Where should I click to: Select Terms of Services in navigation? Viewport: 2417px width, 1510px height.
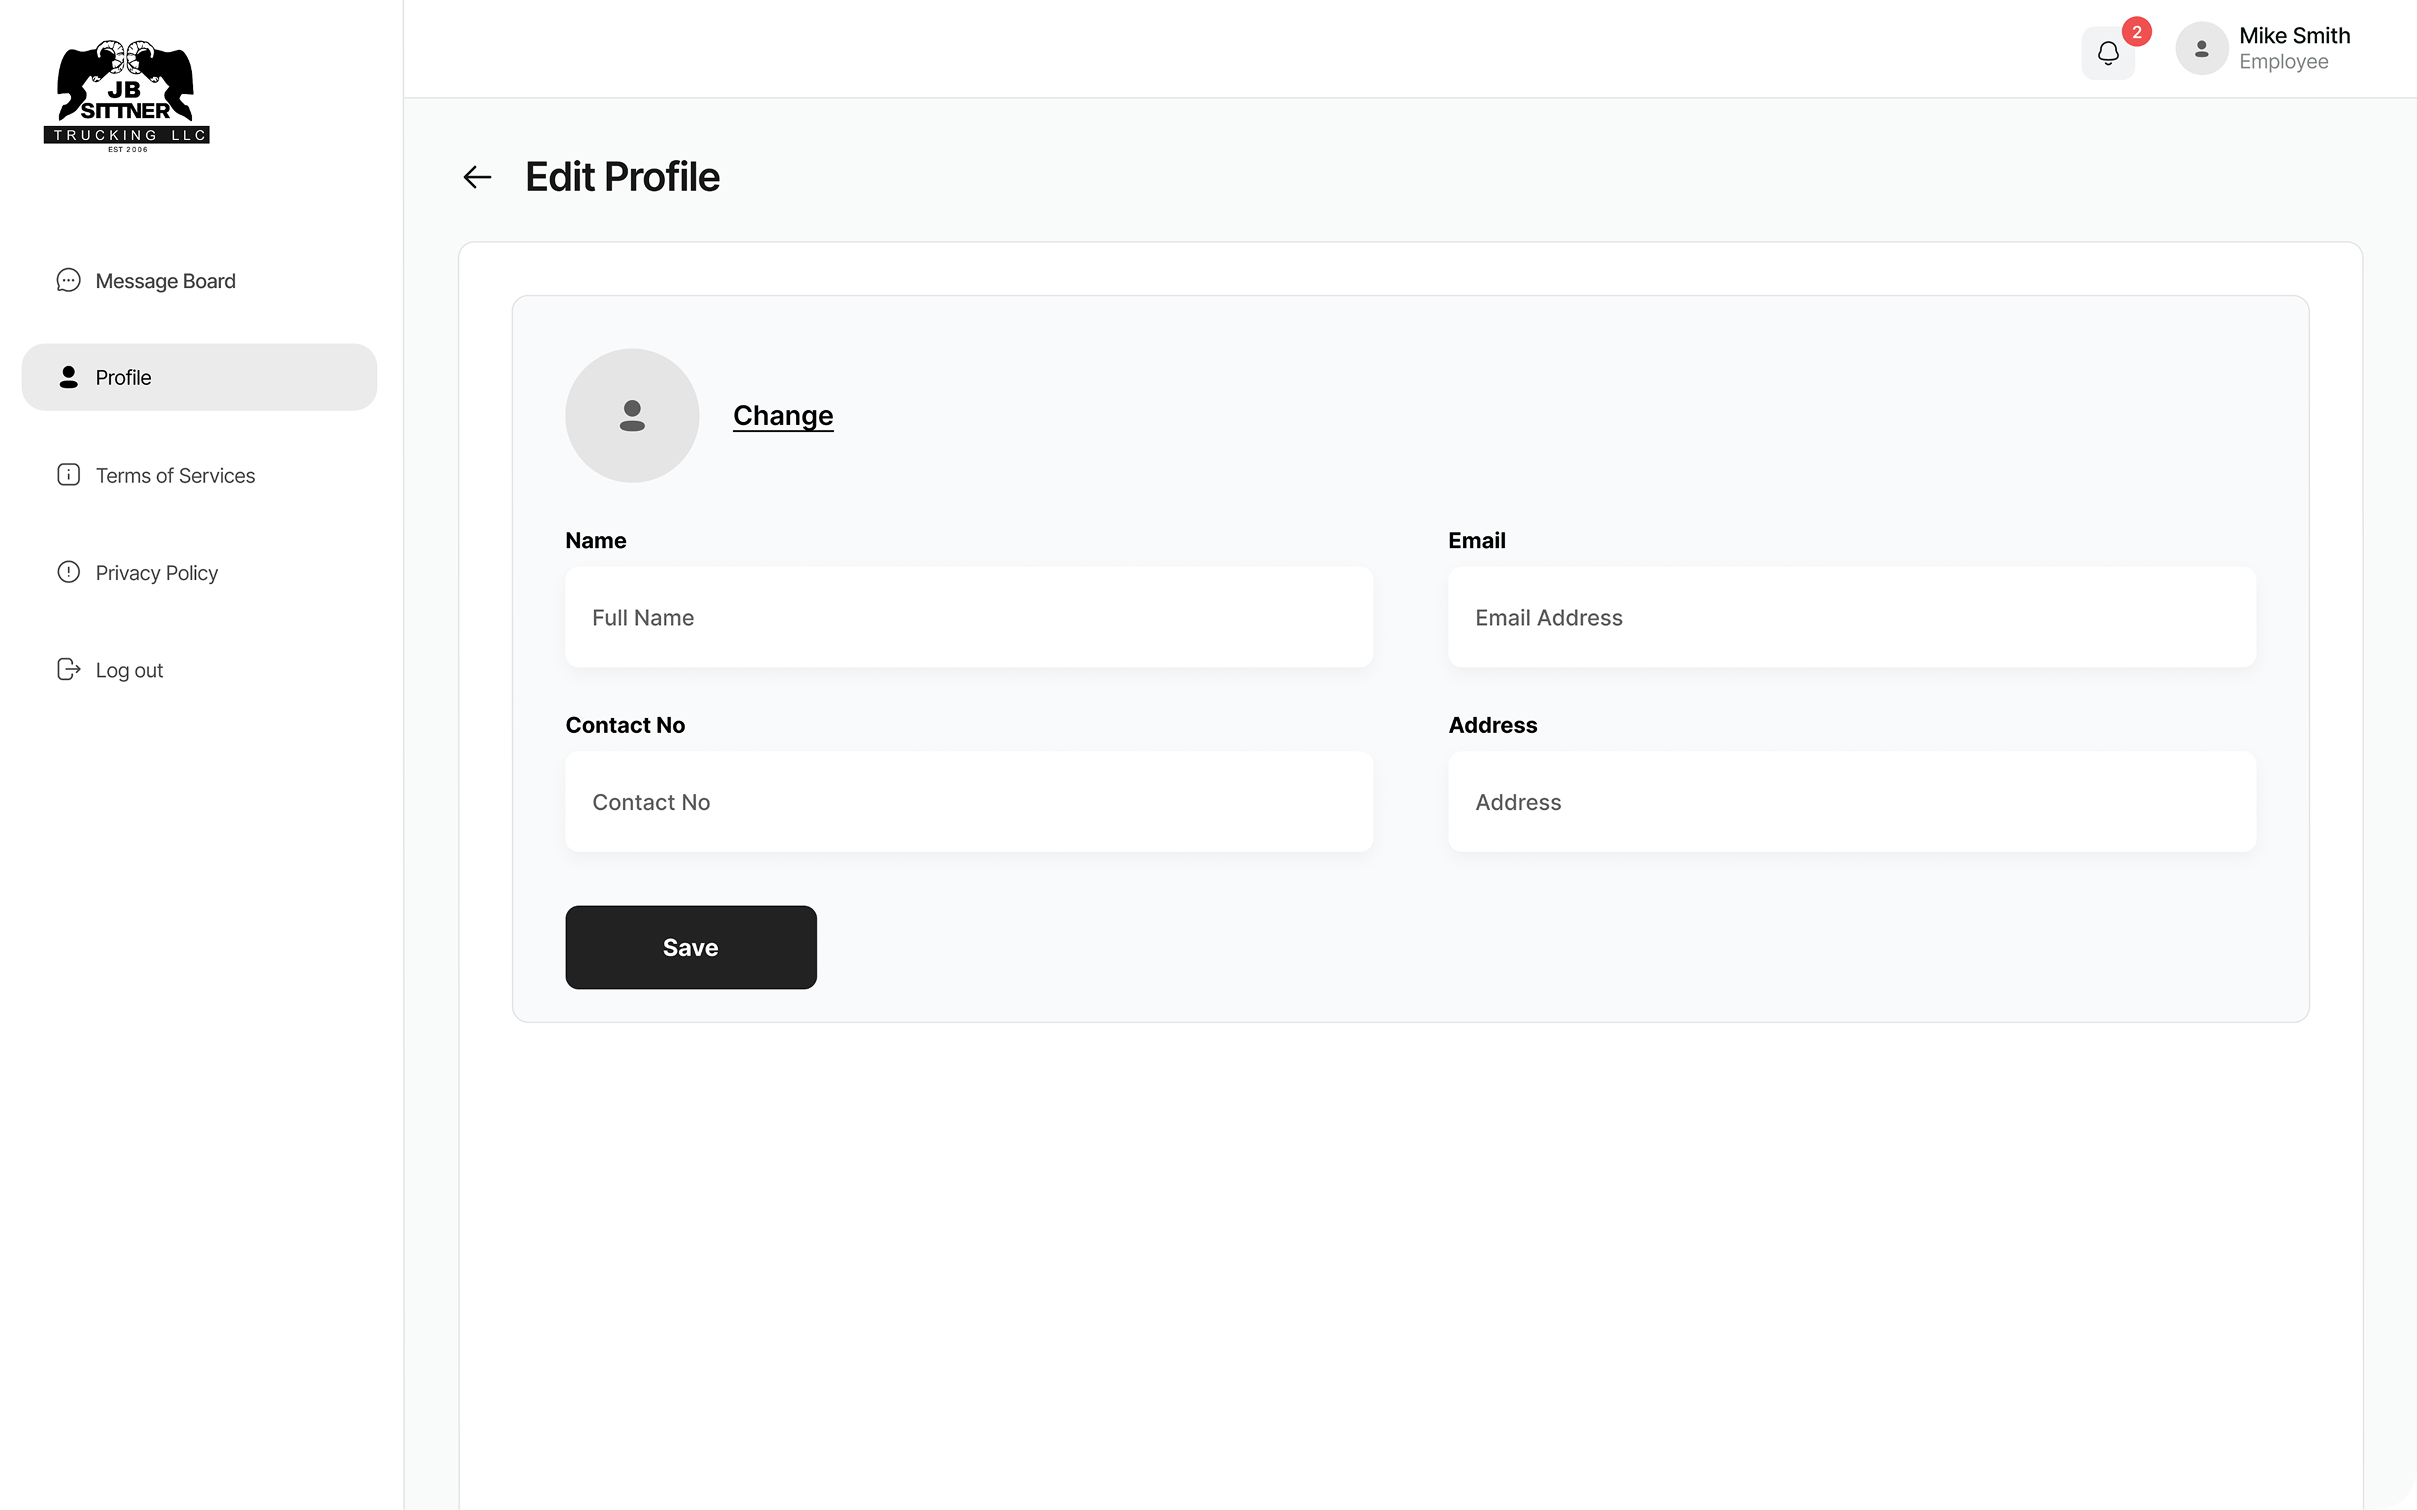[x=175, y=475]
